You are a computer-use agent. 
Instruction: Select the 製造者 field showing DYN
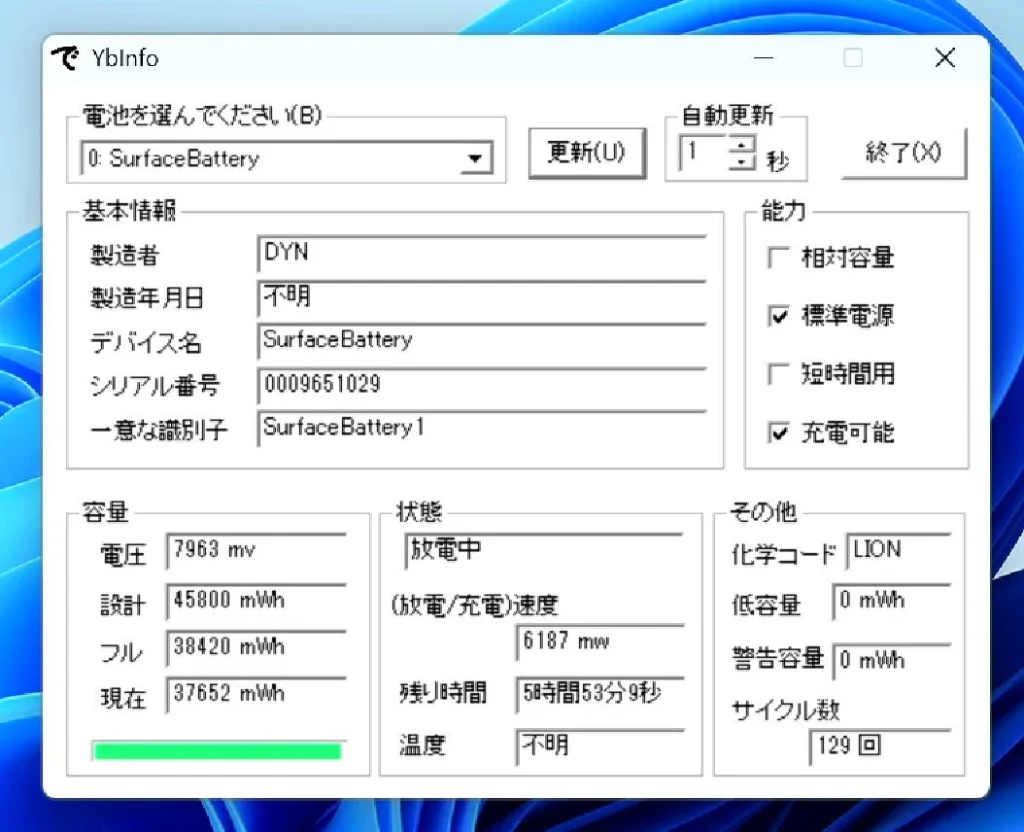pyautogui.click(x=480, y=253)
